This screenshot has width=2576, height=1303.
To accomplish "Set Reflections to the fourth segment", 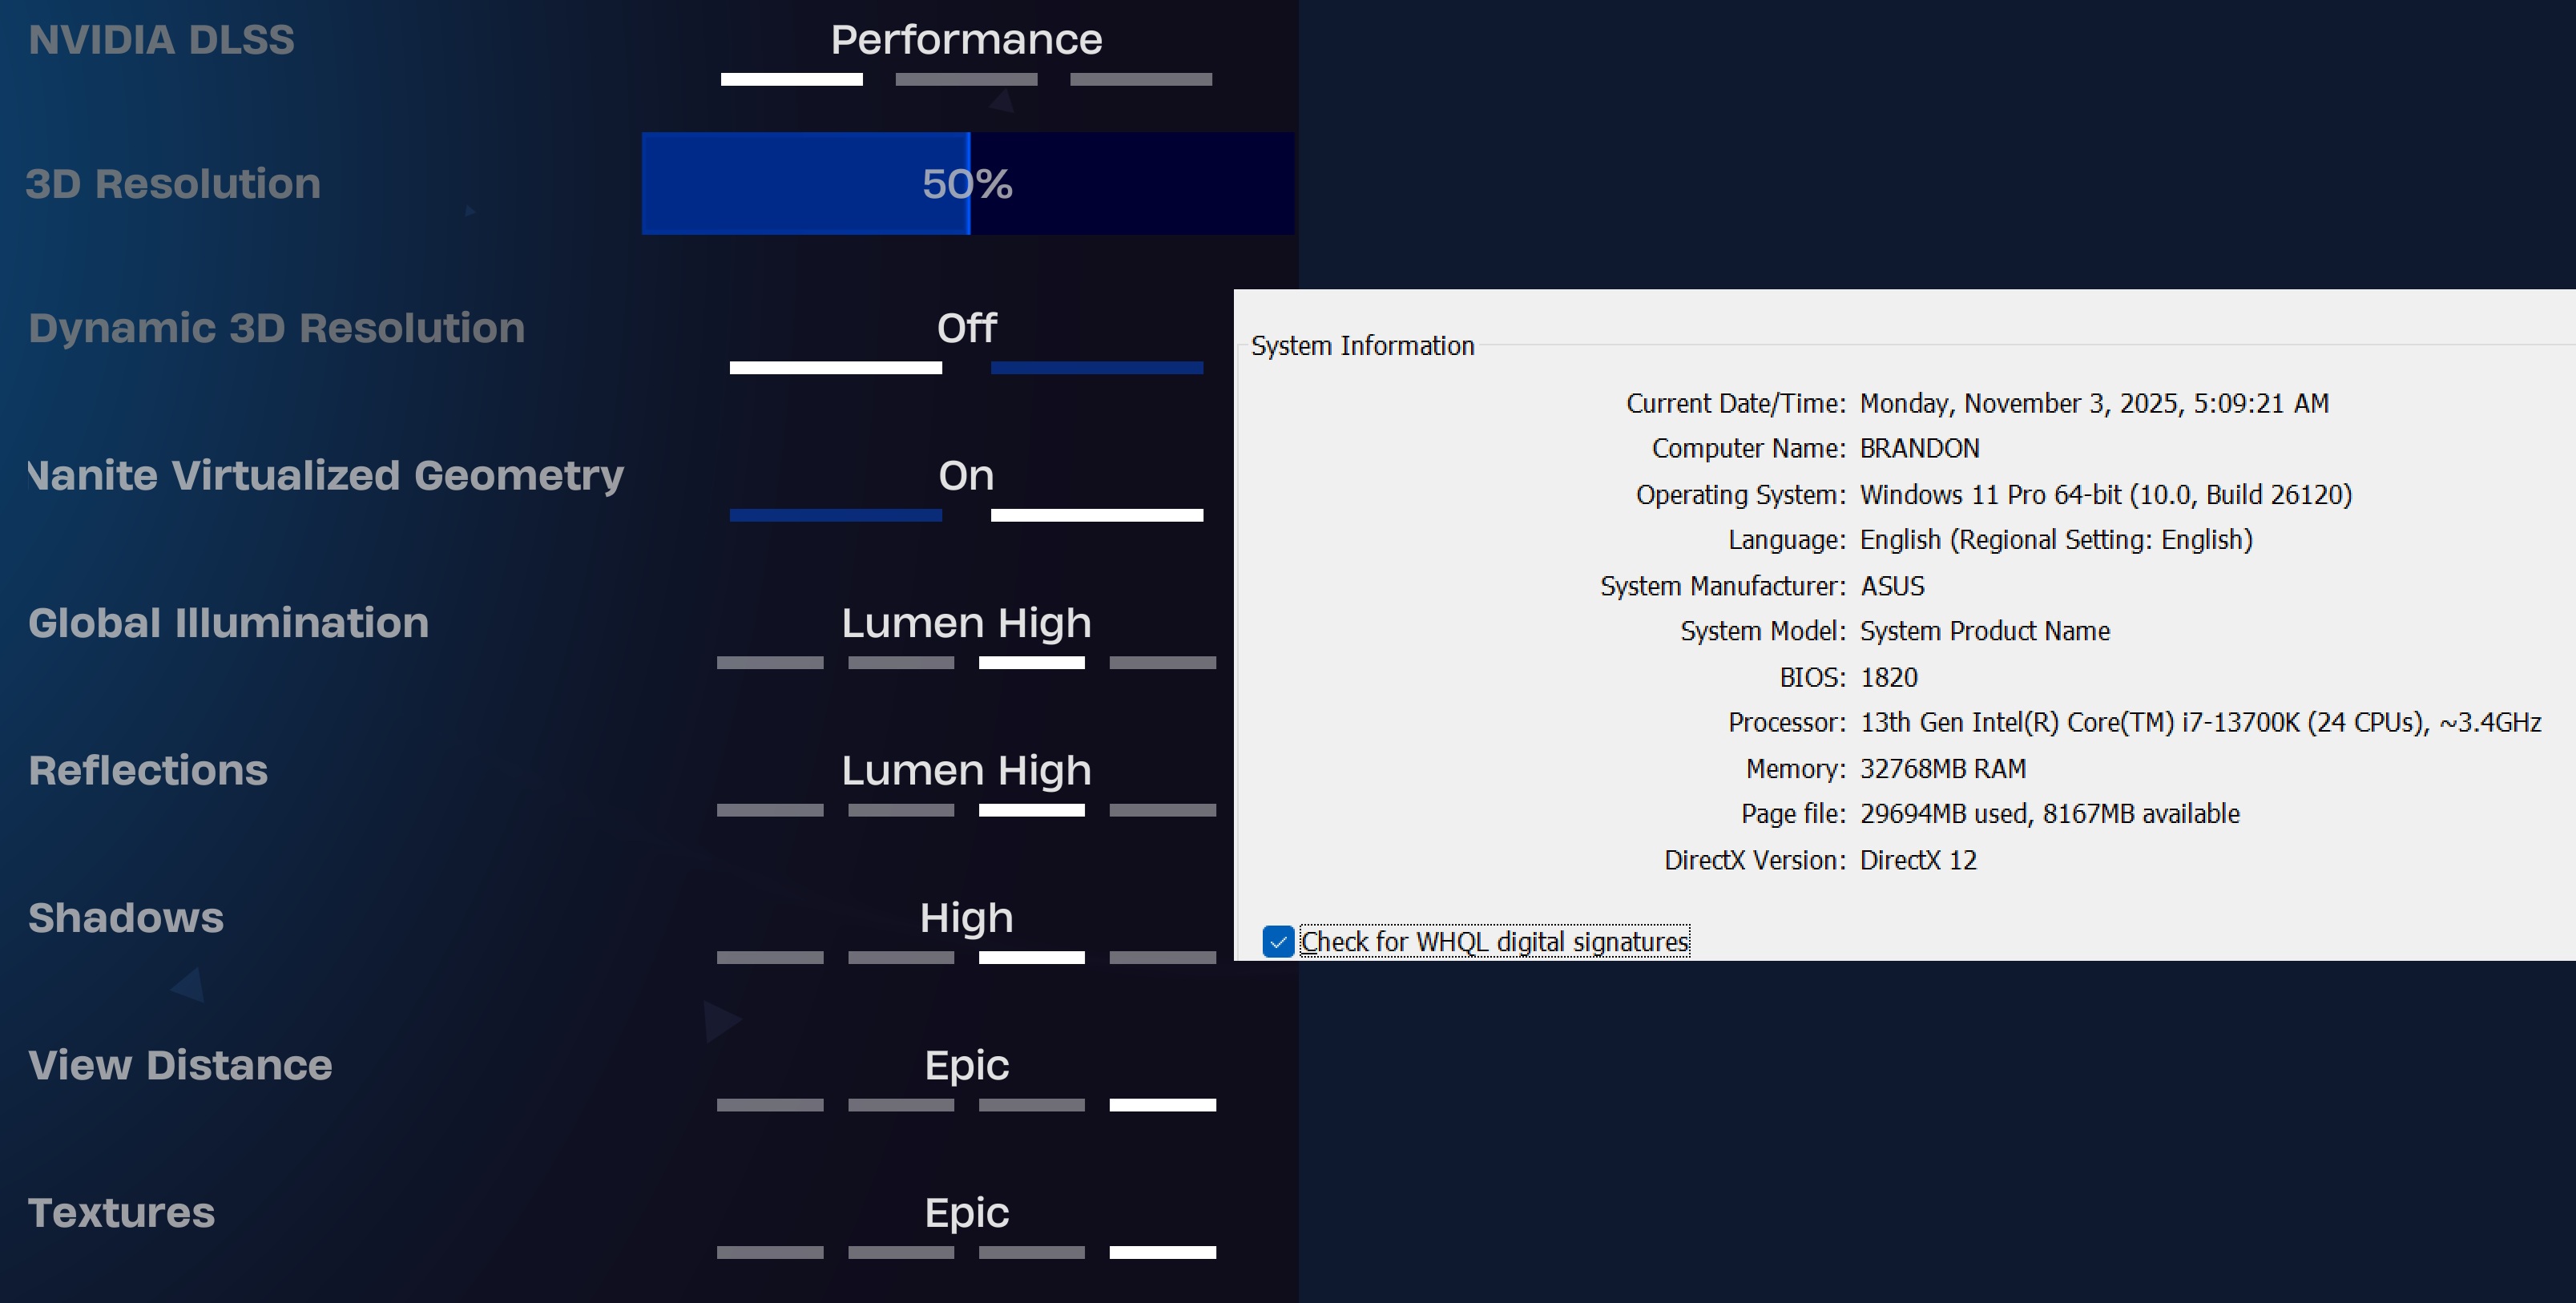I will click(x=1162, y=810).
